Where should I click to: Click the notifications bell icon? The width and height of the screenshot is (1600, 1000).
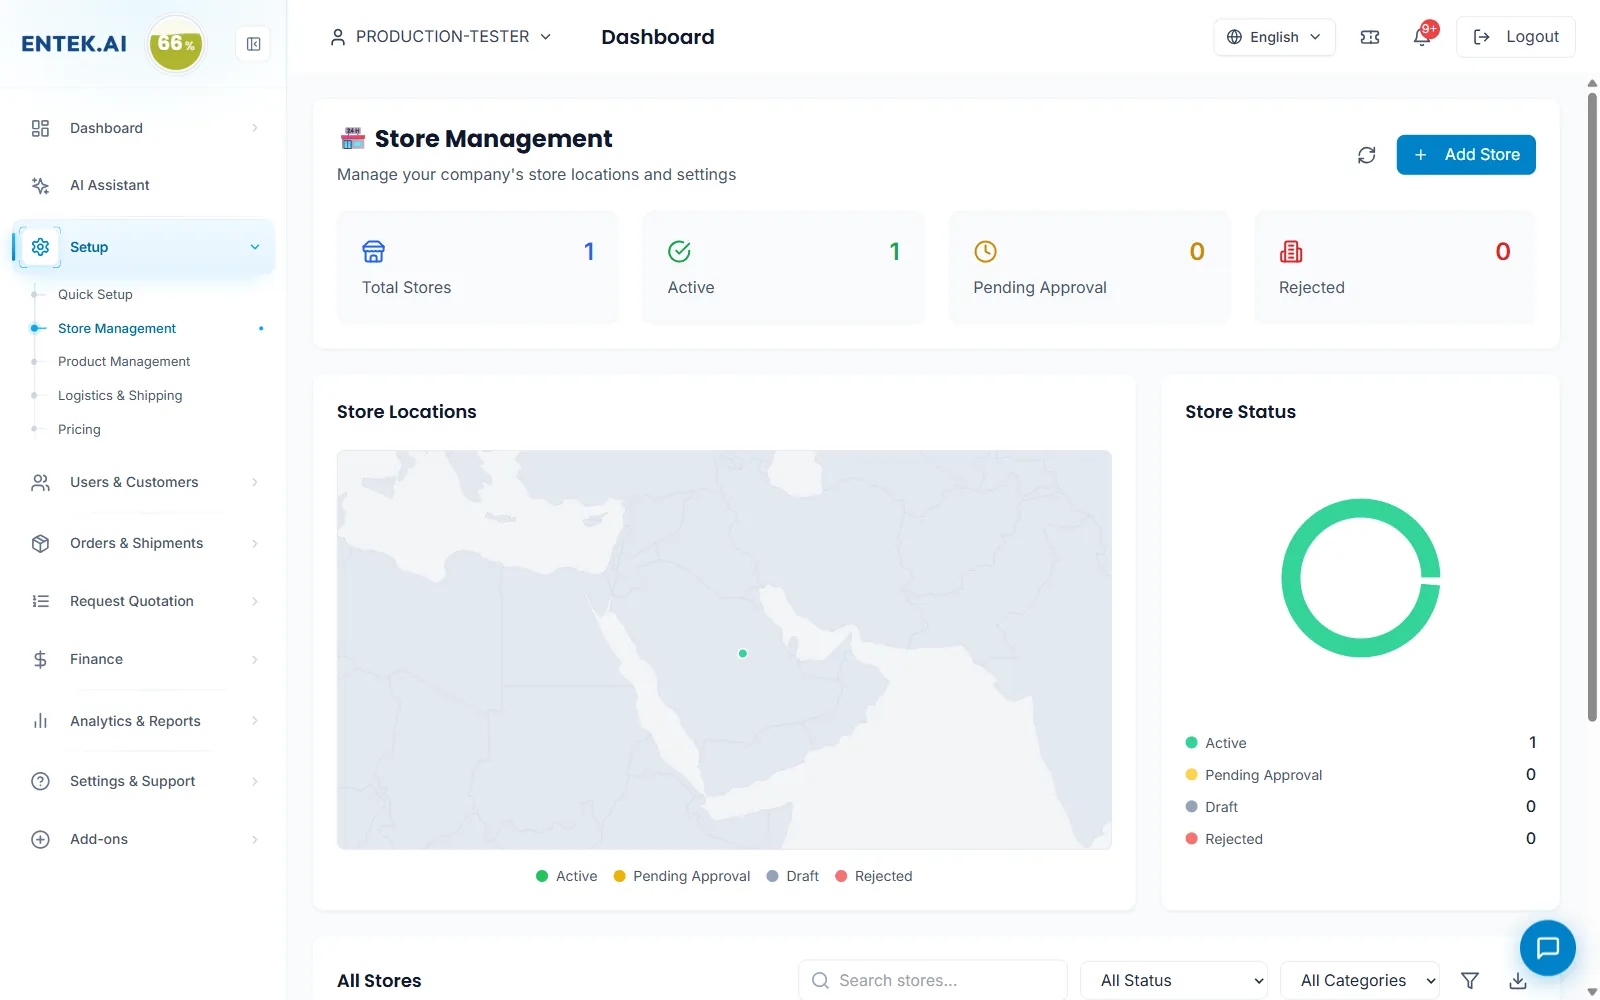[x=1422, y=37]
